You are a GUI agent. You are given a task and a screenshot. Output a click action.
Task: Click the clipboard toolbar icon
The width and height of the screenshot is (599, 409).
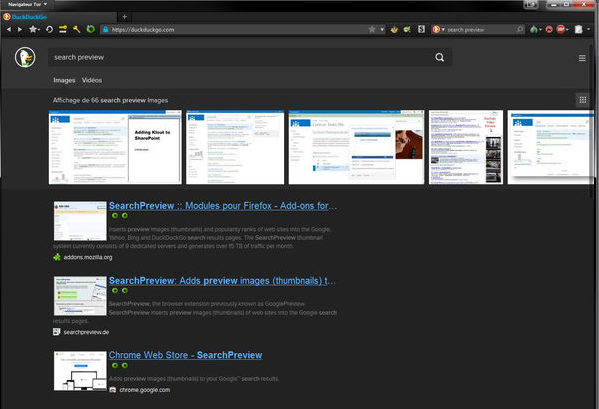(x=579, y=29)
